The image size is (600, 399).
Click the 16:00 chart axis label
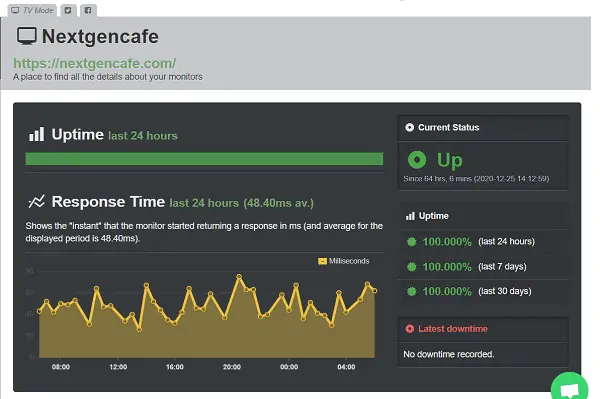175,367
